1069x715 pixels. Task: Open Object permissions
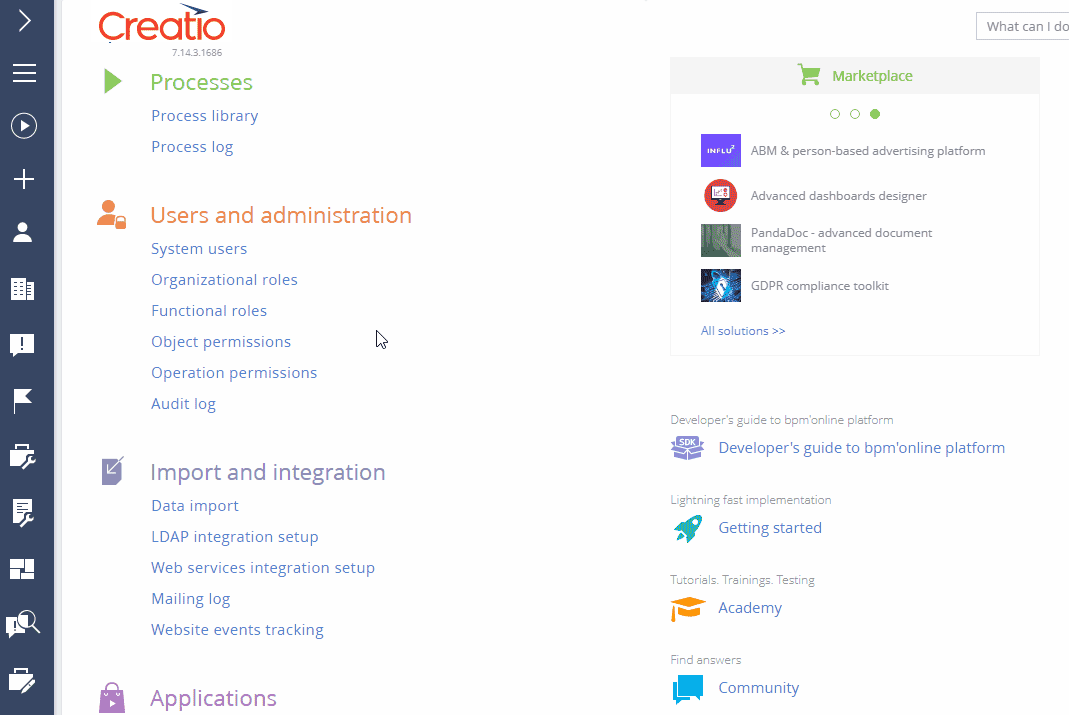tap(221, 342)
